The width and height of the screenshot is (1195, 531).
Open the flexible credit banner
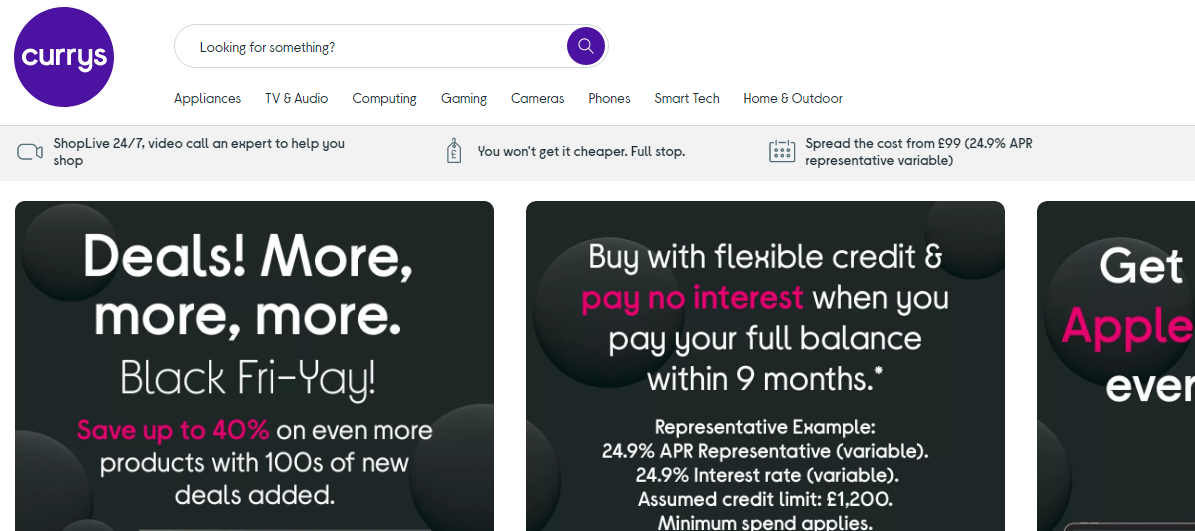point(765,365)
